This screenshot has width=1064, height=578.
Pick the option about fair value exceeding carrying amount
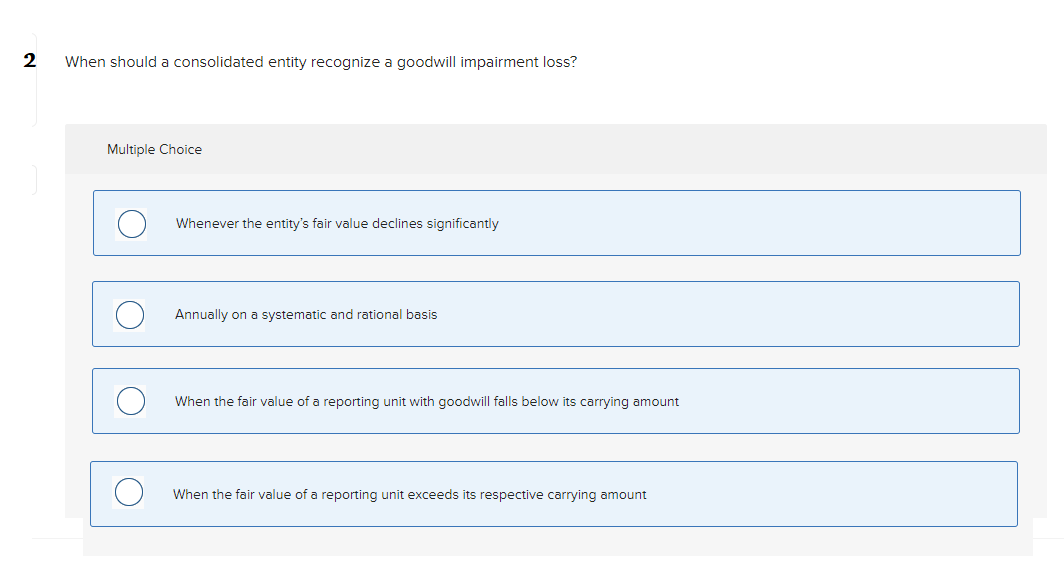tap(410, 493)
